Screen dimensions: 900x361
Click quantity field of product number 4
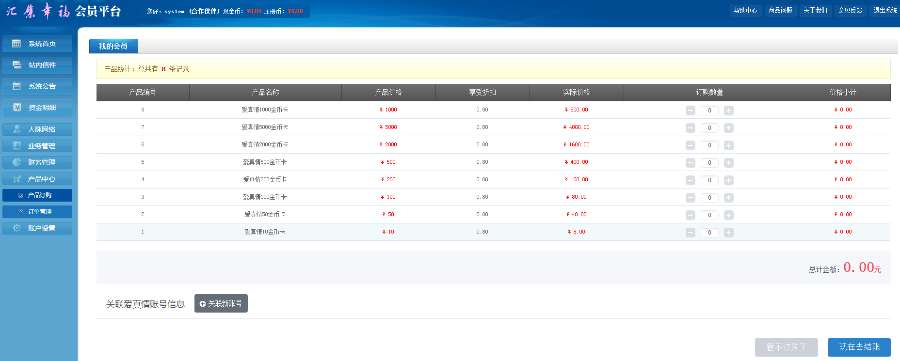pos(709,180)
